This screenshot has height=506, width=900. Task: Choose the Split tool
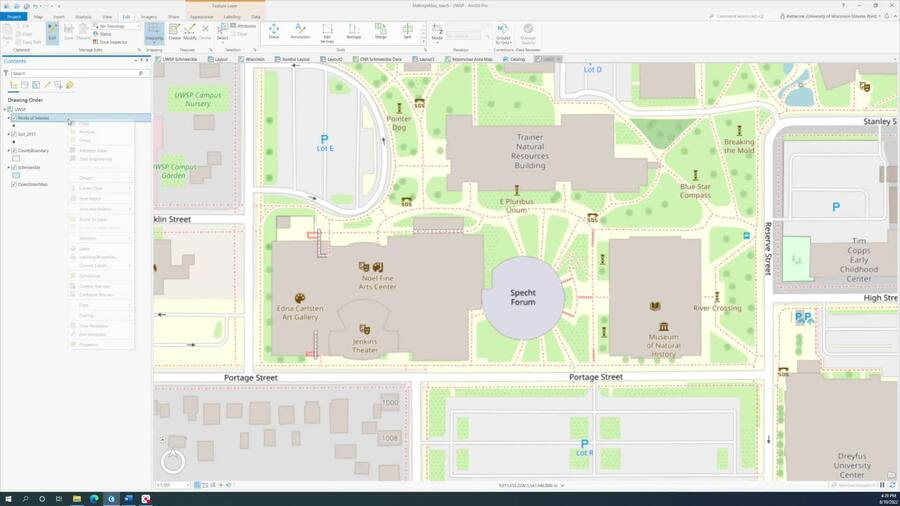[407, 32]
